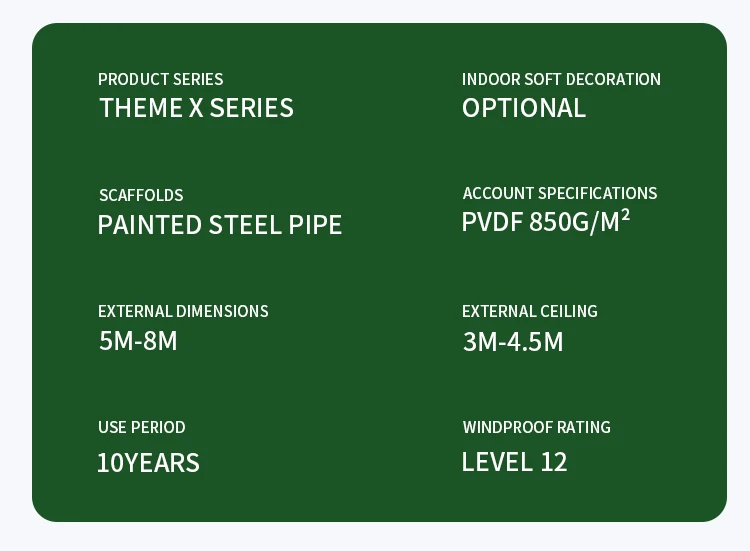Select the PVDF 850G/M² value

pyautogui.click(x=546, y=221)
